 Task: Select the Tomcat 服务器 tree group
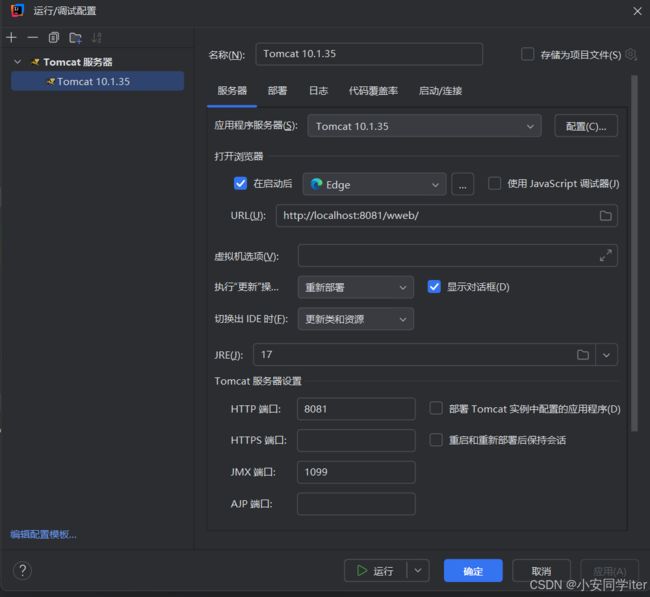[78, 62]
